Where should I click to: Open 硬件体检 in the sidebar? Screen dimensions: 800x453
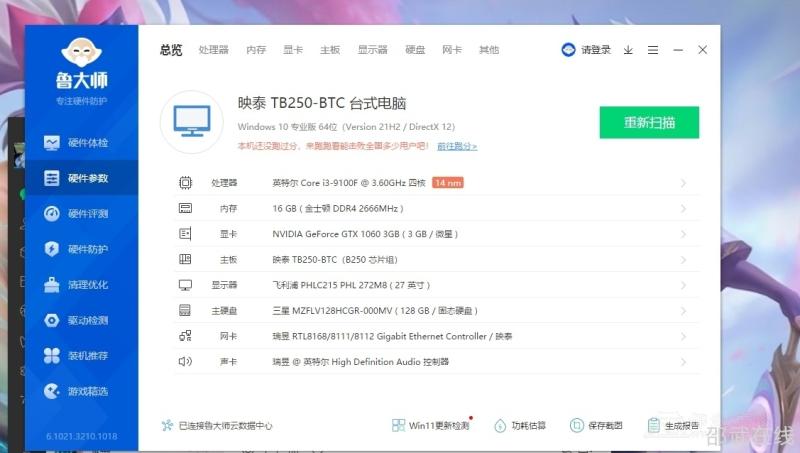tap(86, 143)
